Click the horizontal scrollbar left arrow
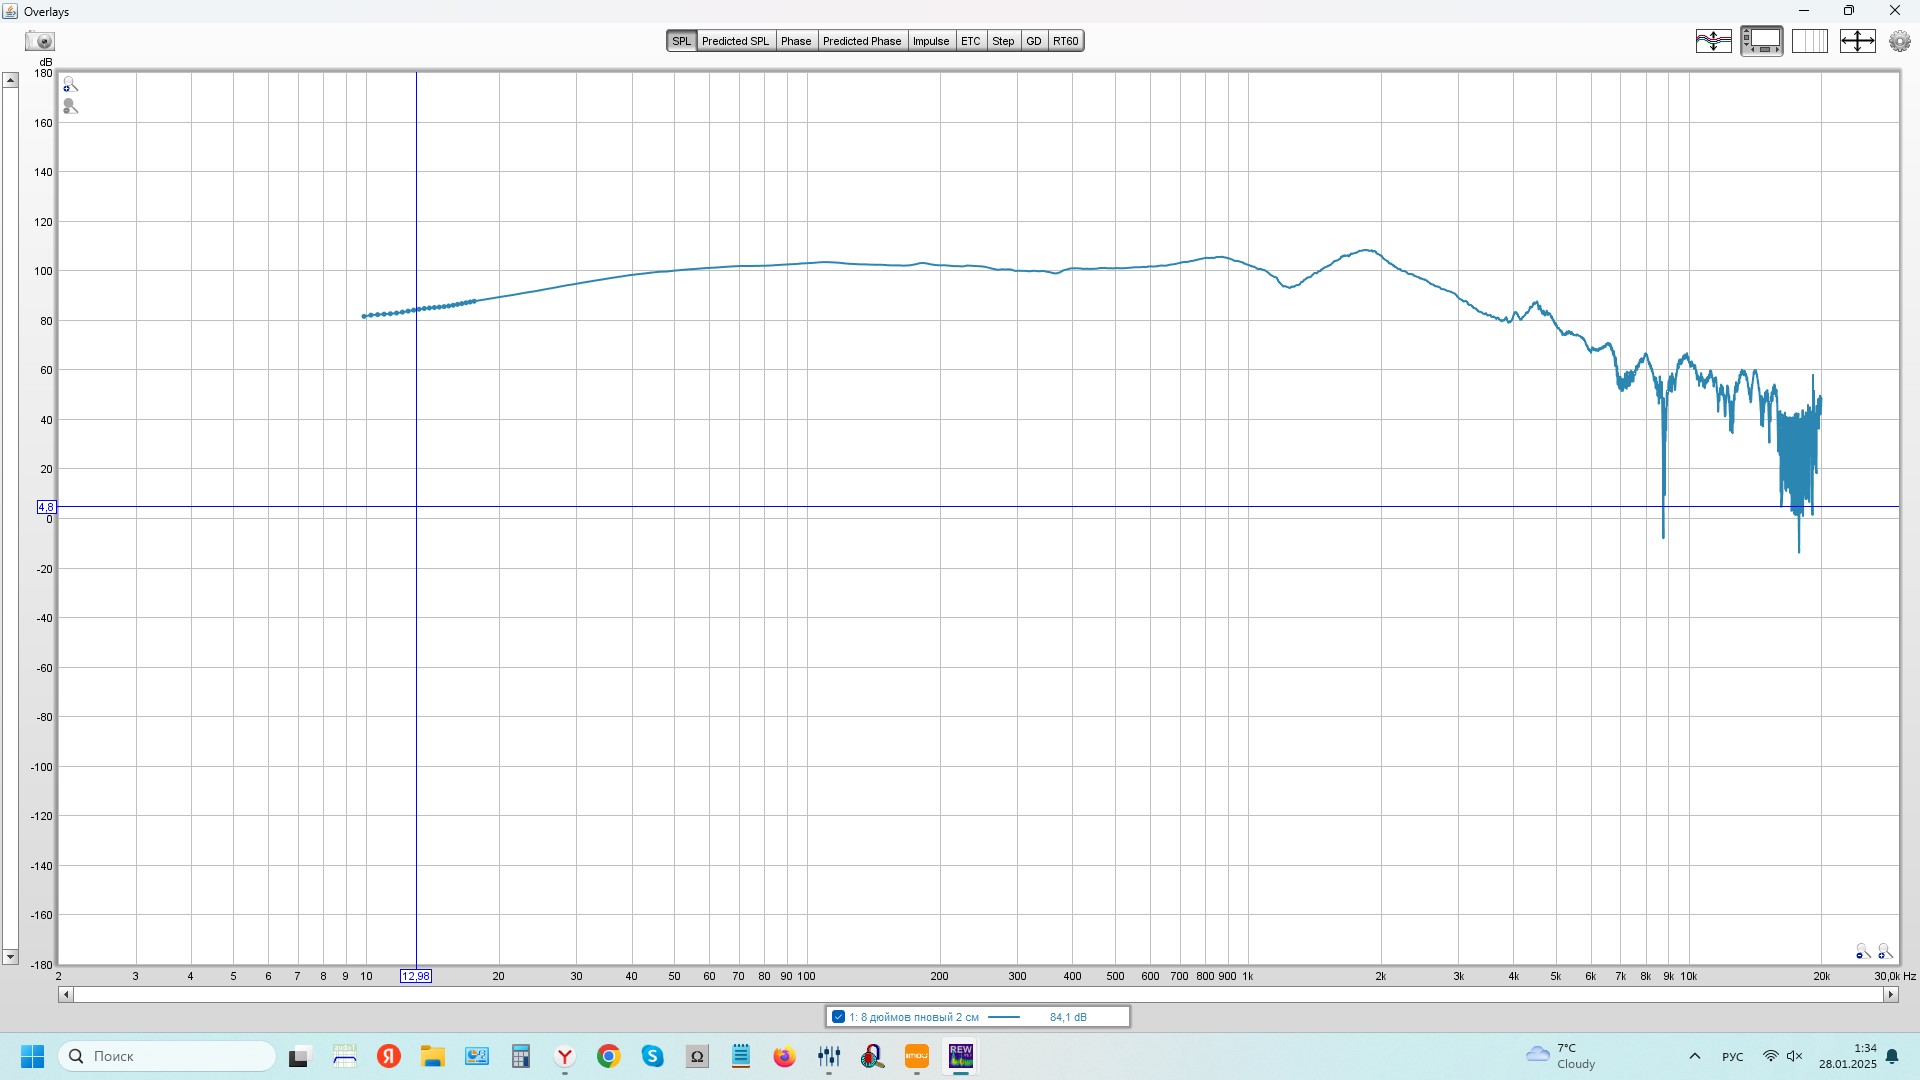The height and width of the screenshot is (1080, 1920). tap(65, 995)
